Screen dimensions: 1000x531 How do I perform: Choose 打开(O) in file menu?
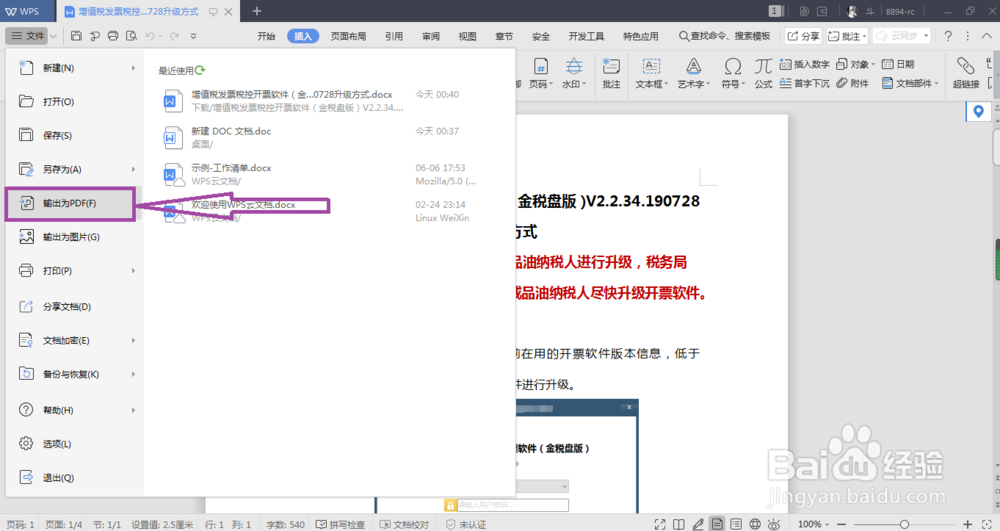tap(74, 101)
